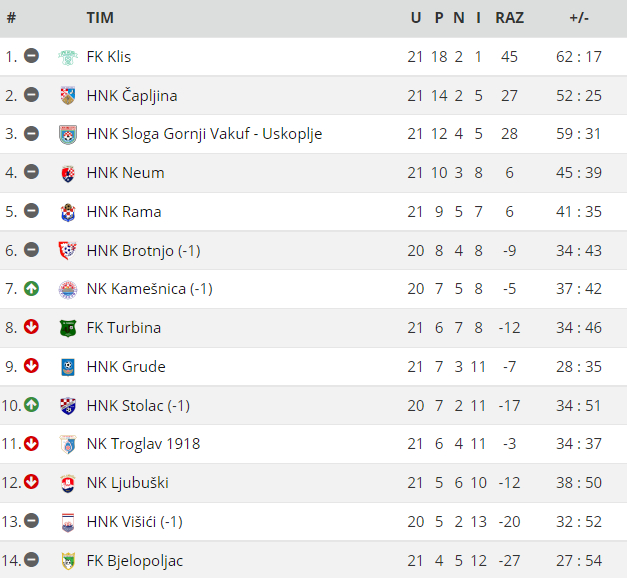This screenshot has width=627, height=578.
Task: Click the HNK Brotnjo club crest
Action: (67, 251)
